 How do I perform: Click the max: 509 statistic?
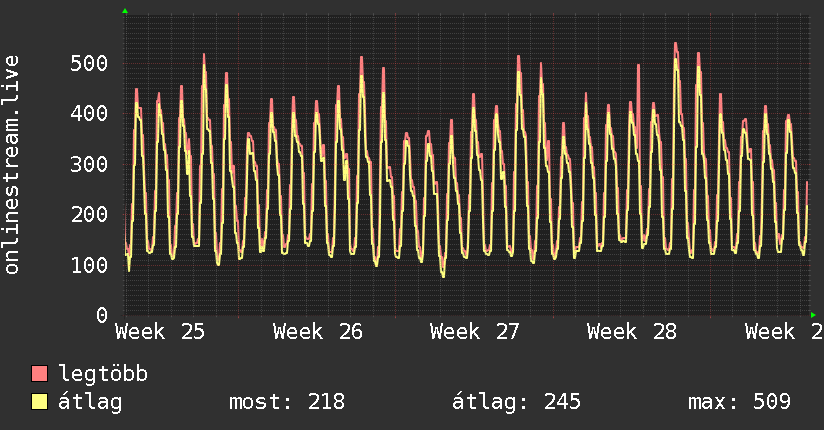click(x=739, y=402)
